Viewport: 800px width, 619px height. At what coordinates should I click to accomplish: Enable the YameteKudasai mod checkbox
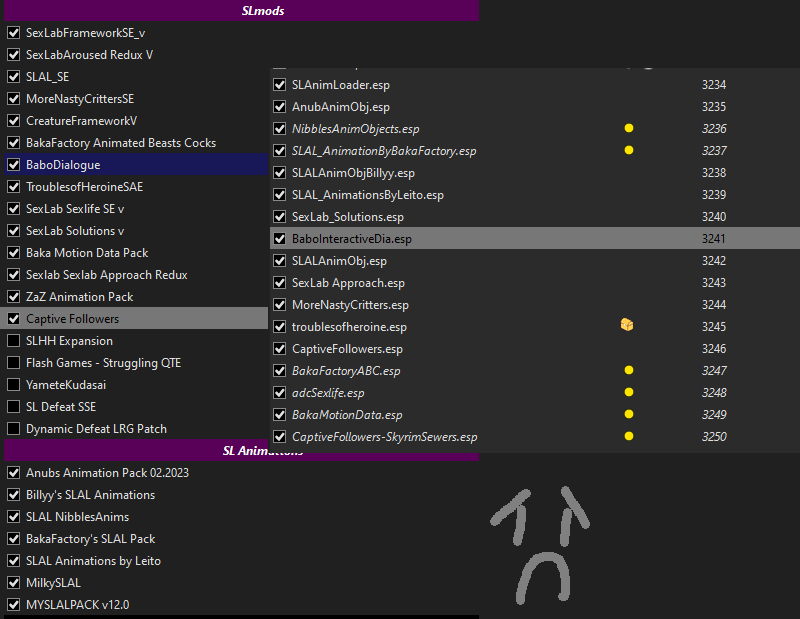tap(14, 384)
